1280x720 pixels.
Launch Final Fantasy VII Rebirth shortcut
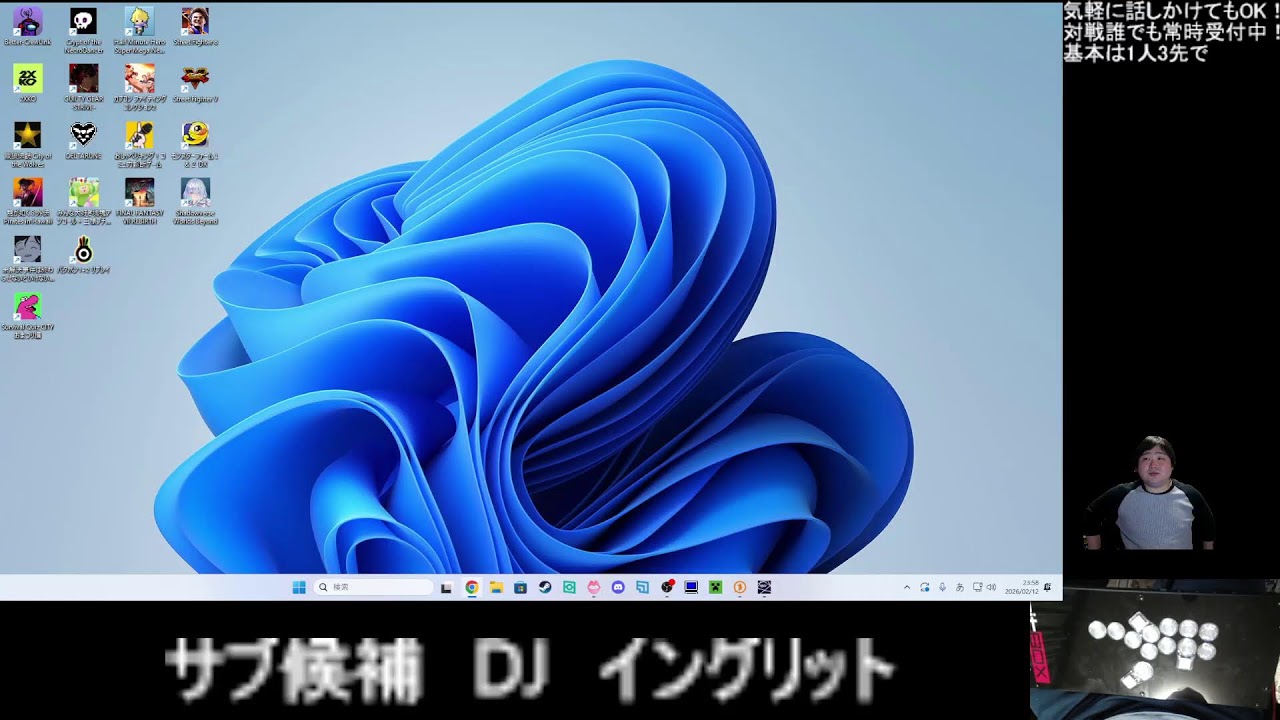coord(140,200)
